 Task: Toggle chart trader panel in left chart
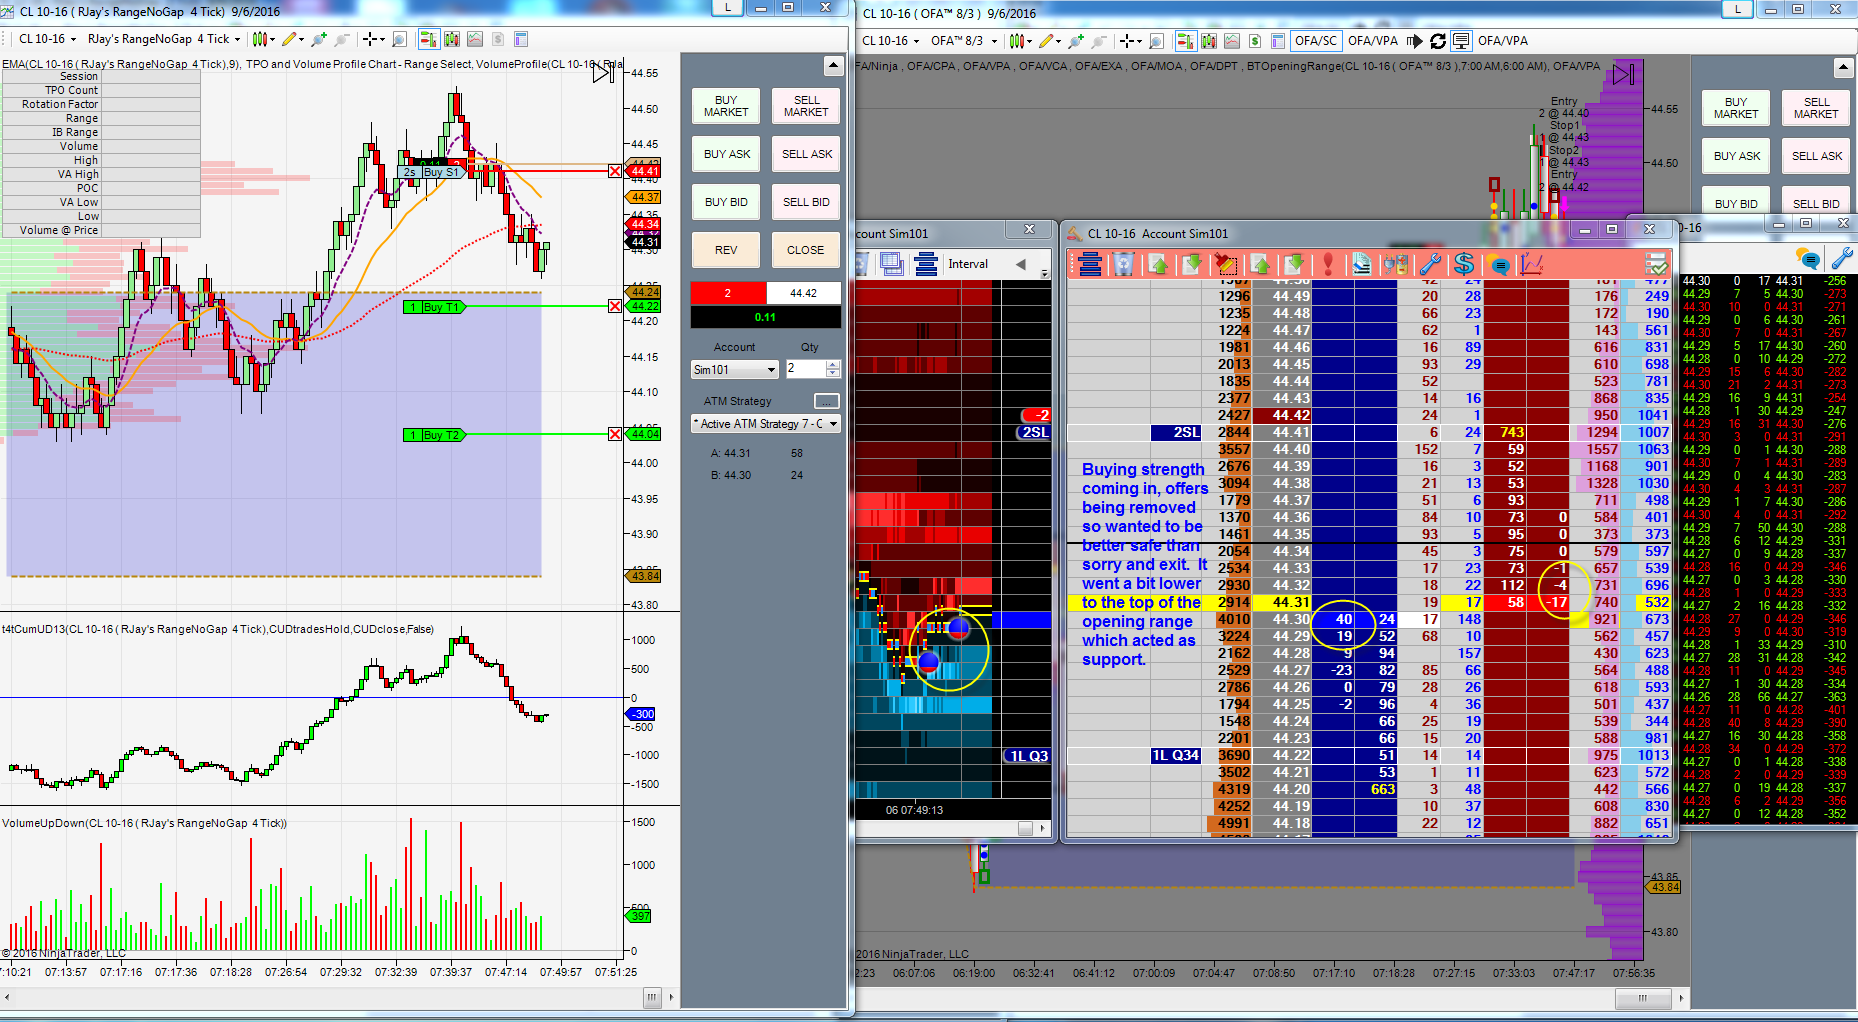coord(429,39)
